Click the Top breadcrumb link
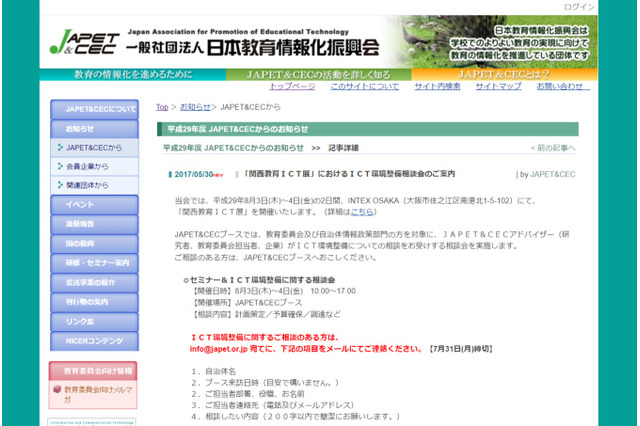This screenshot has height=426, width=640. (162, 107)
